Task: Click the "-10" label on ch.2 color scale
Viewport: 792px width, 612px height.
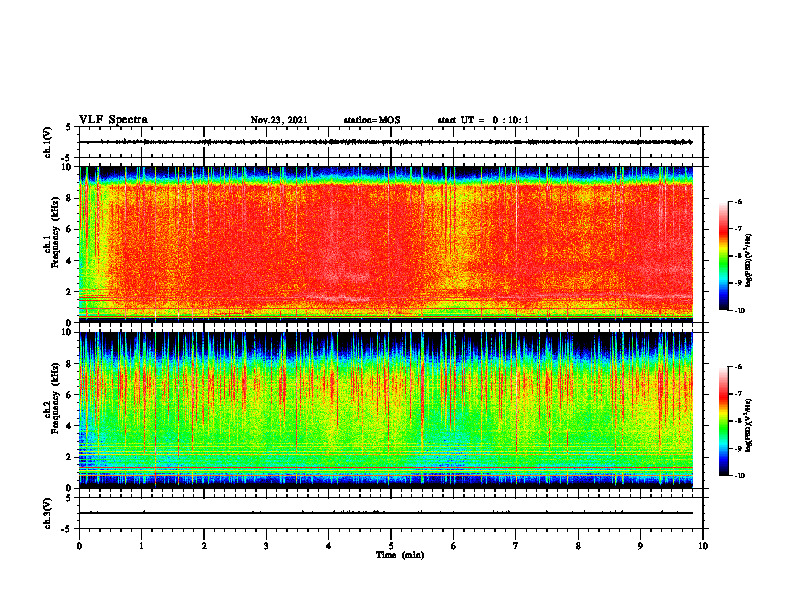Action: point(738,476)
